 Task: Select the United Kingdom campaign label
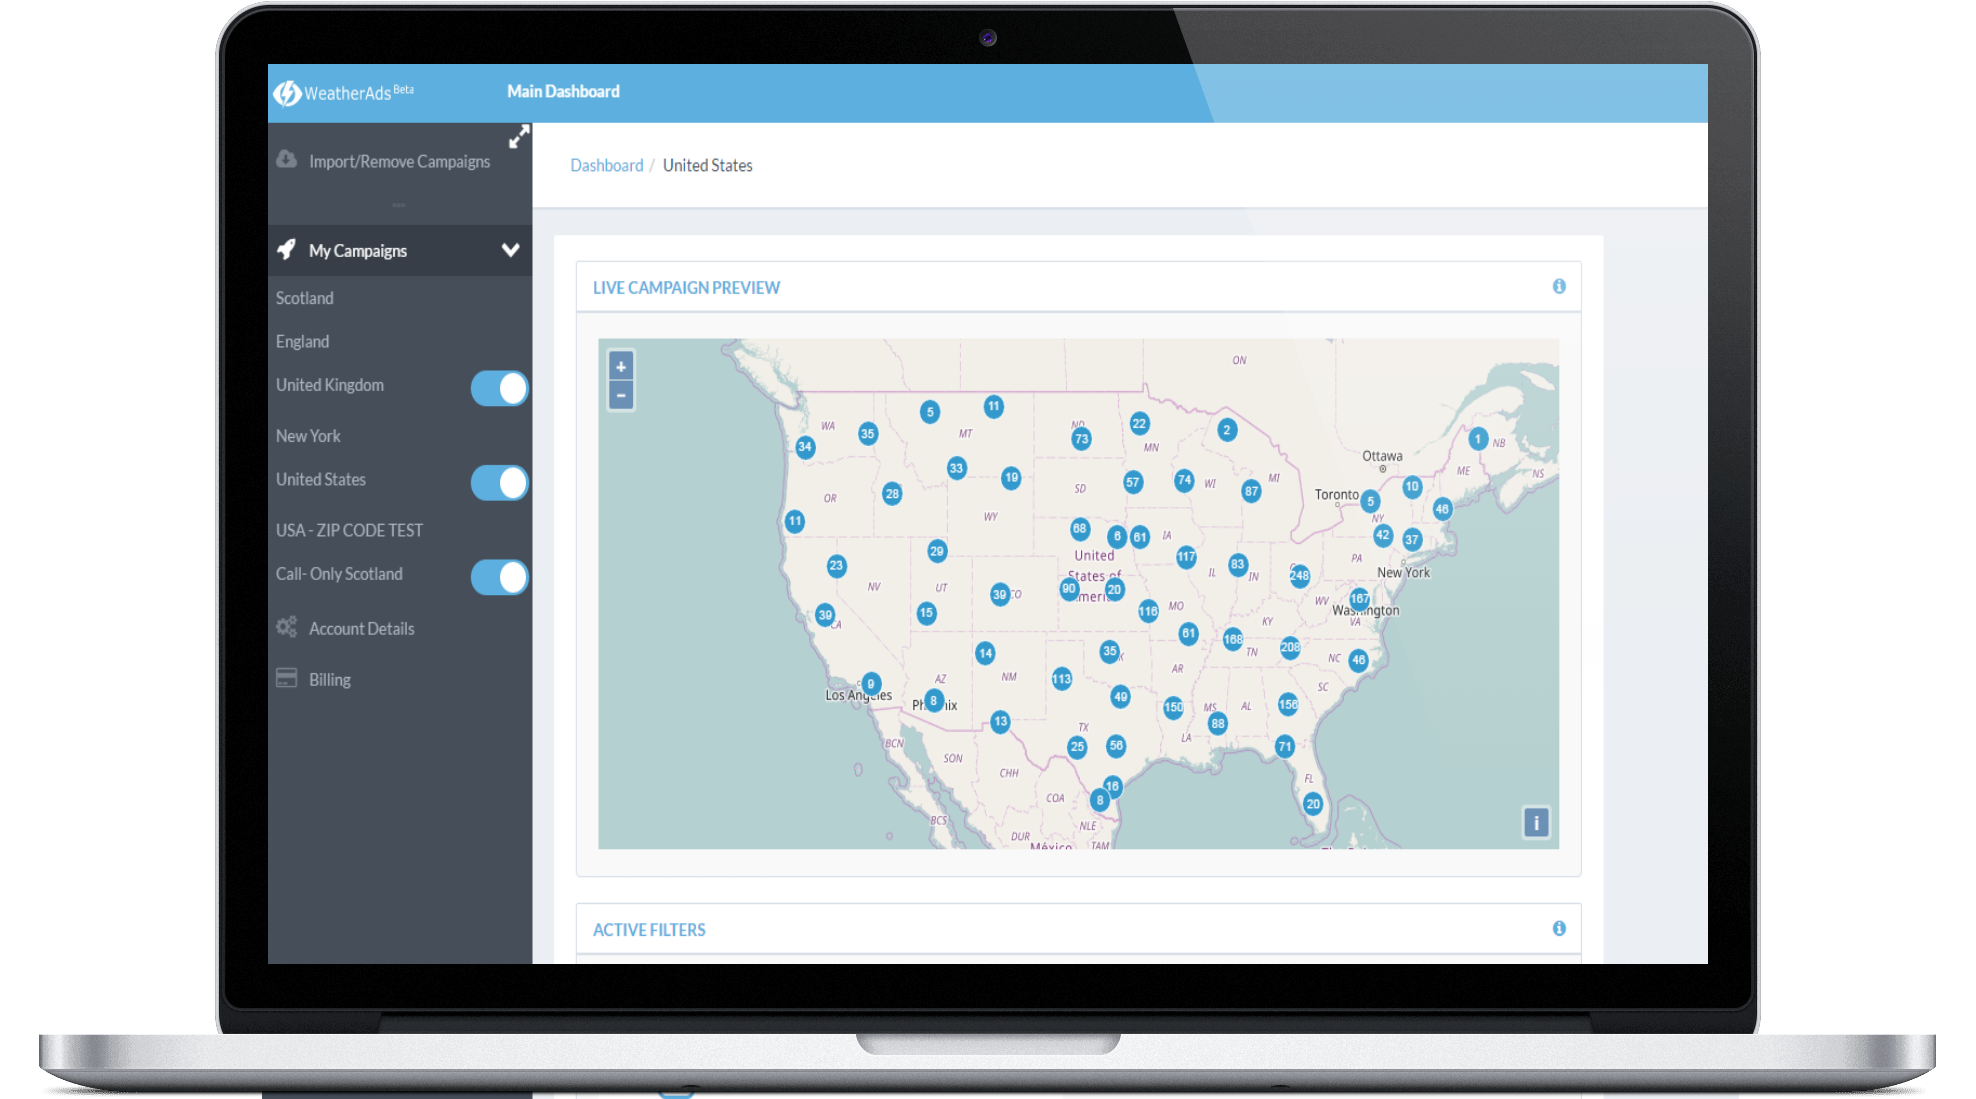(x=330, y=385)
